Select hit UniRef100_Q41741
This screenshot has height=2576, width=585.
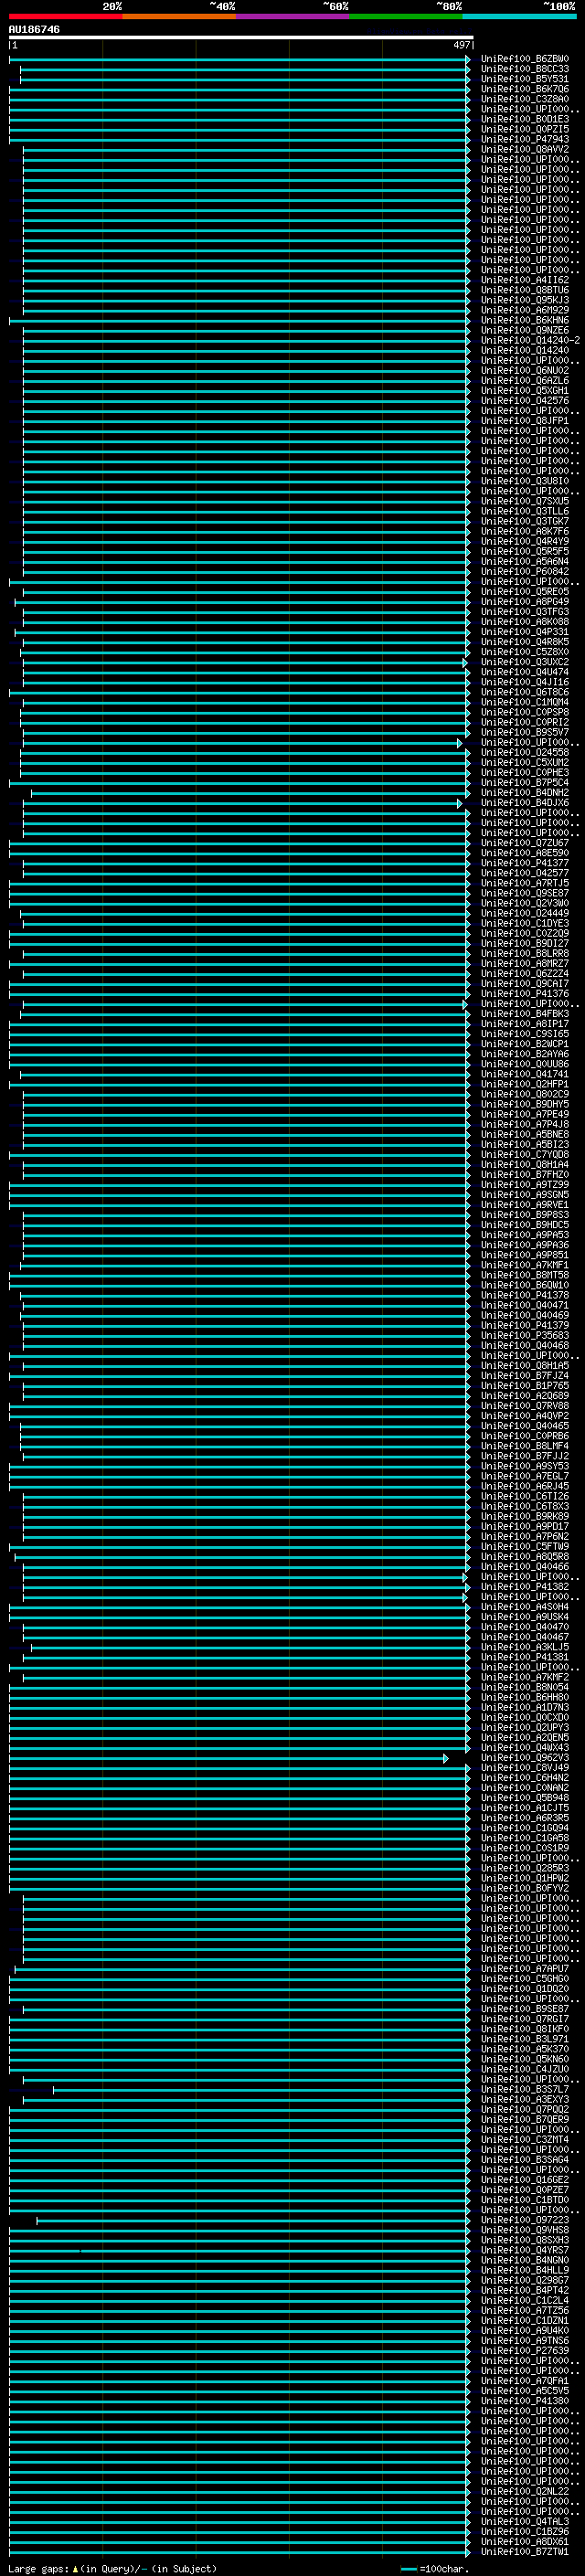(x=525, y=1074)
